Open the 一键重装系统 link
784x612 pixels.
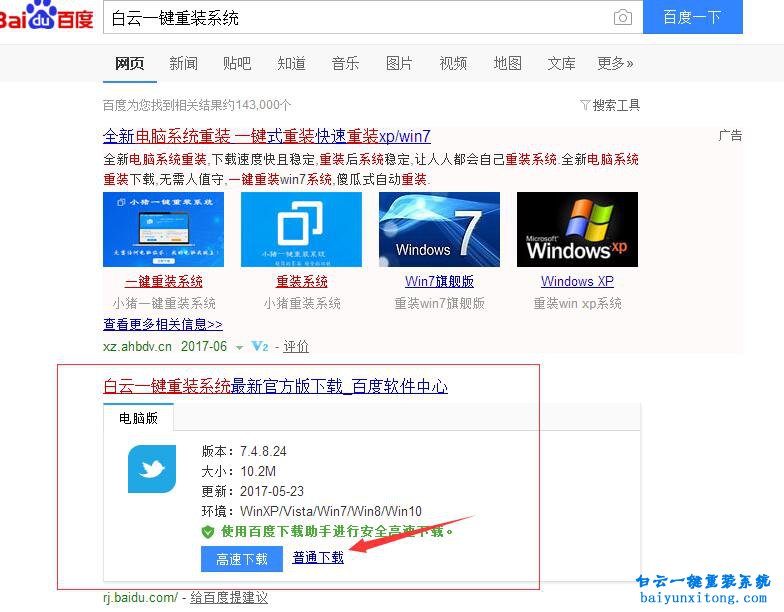[x=164, y=282]
